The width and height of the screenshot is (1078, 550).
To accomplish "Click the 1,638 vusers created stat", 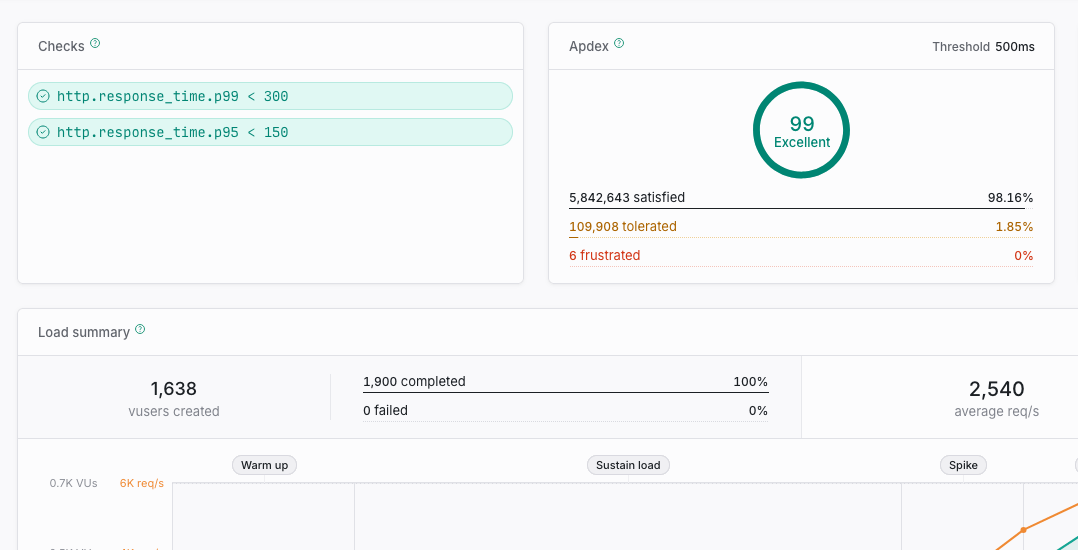I will point(174,397).
